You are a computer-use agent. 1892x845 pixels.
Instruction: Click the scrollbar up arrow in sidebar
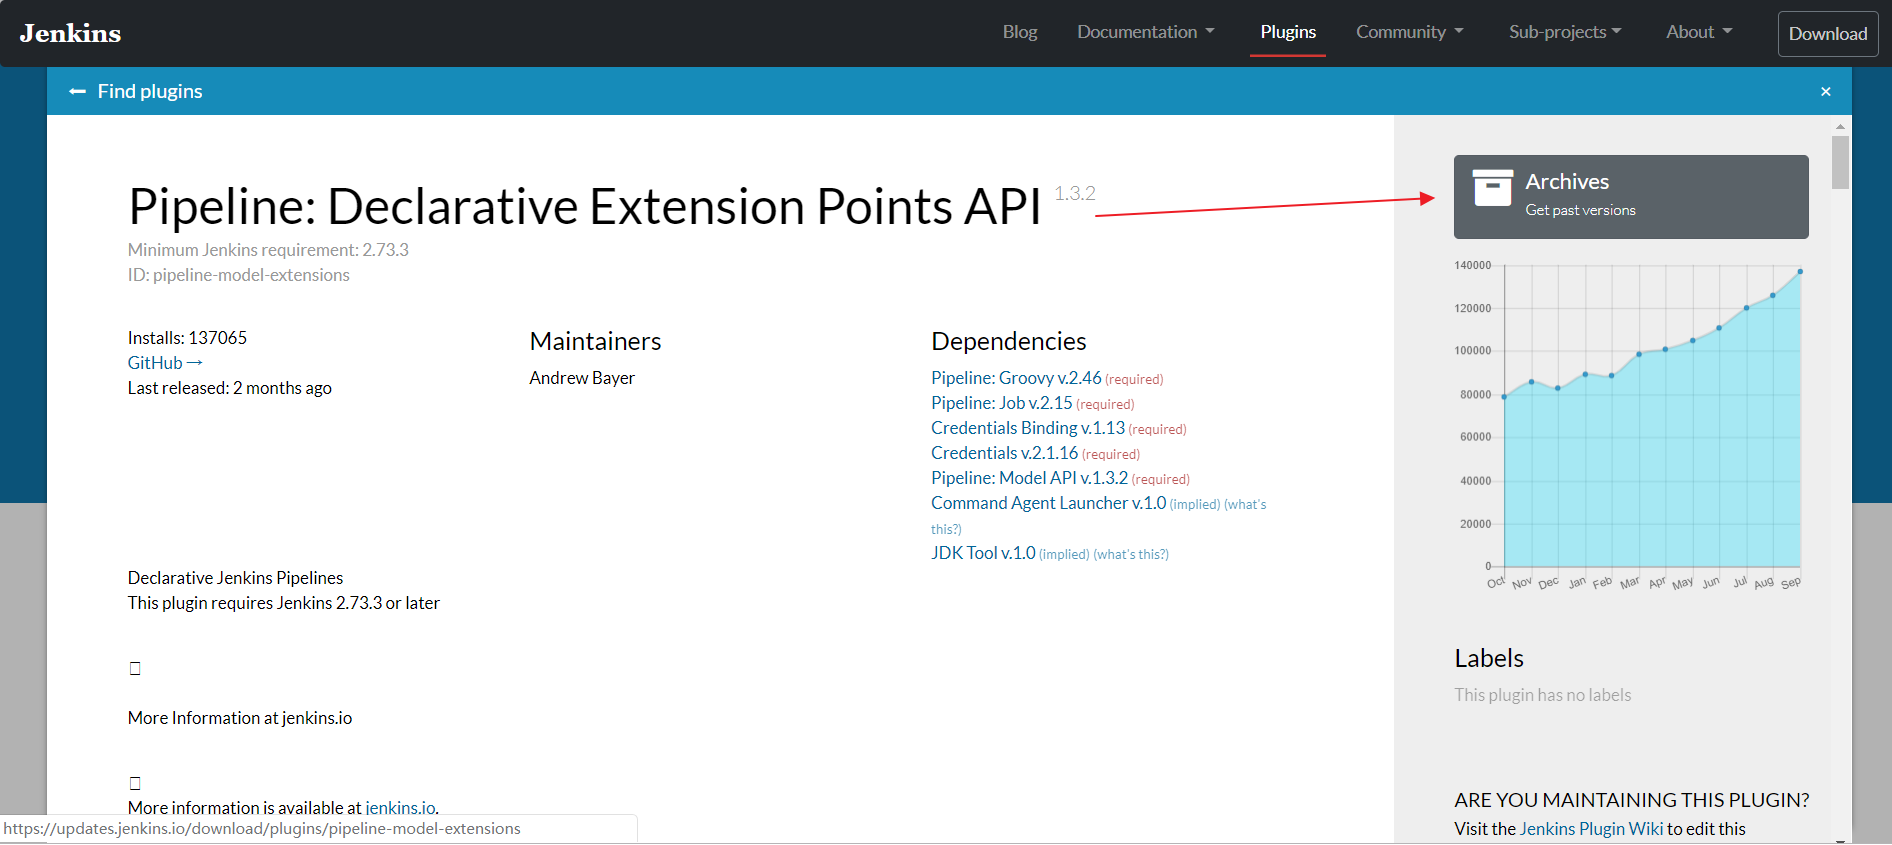(x=1840, y=127)
